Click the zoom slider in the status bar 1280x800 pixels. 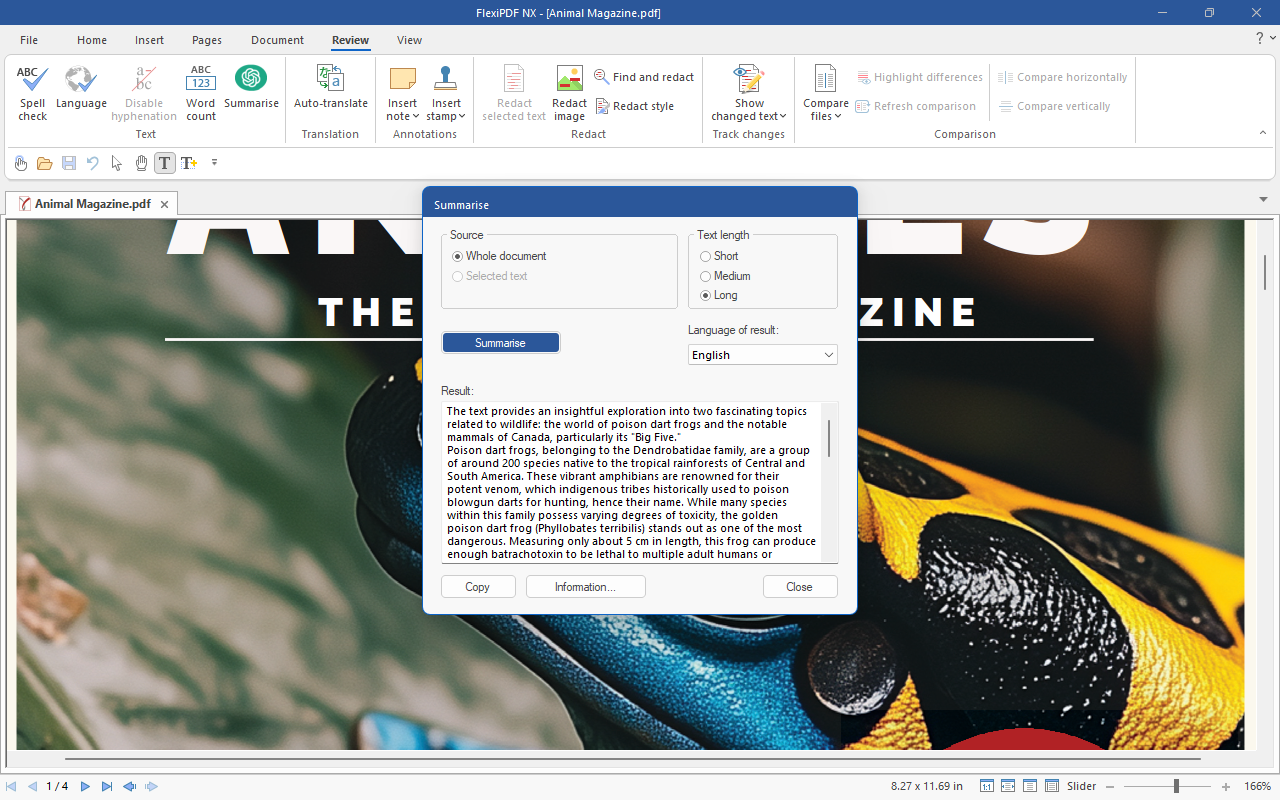(x=1176, y=787)
